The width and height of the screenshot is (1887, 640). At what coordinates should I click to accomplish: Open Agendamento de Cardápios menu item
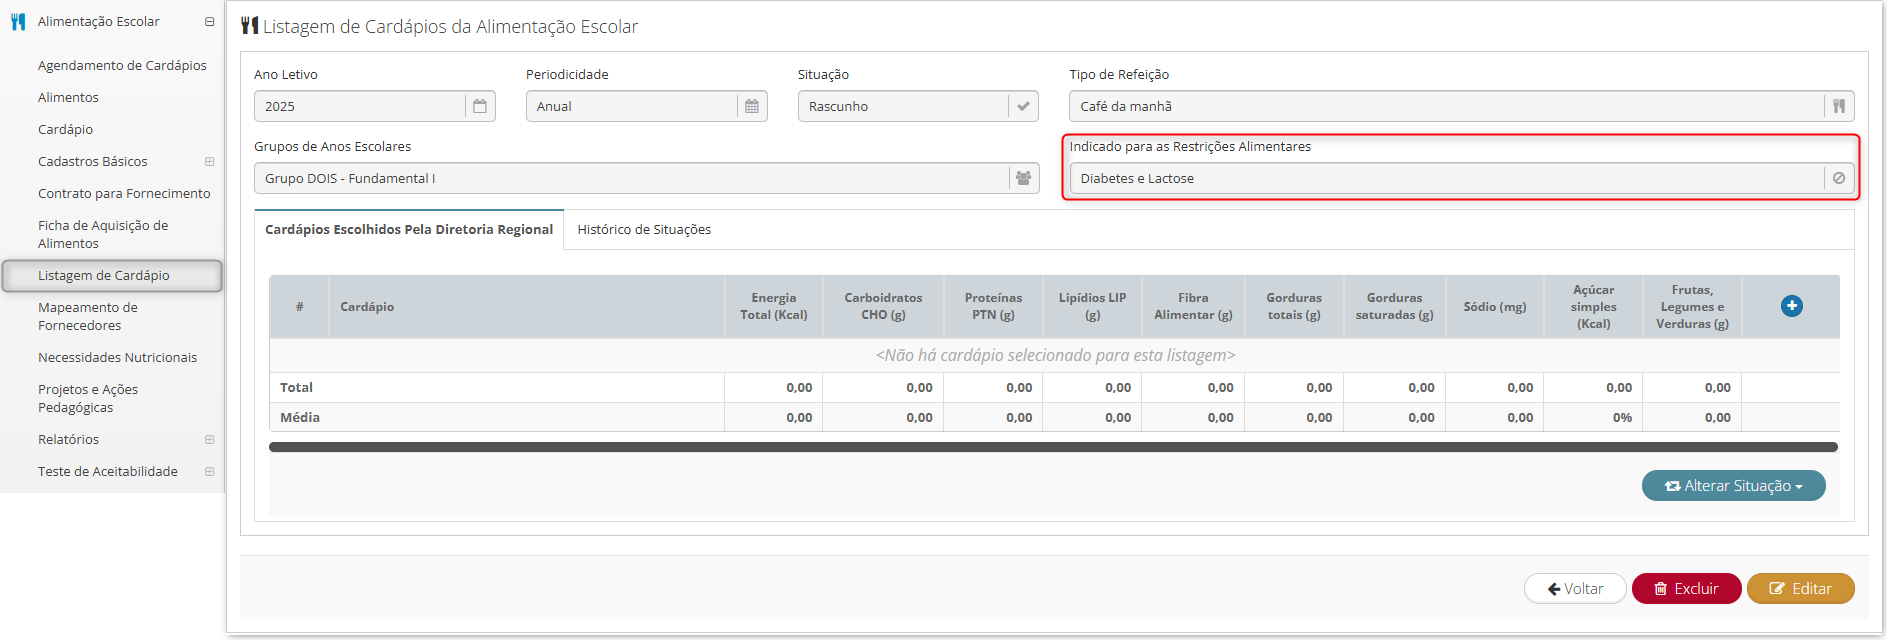[x=122, y=65]
